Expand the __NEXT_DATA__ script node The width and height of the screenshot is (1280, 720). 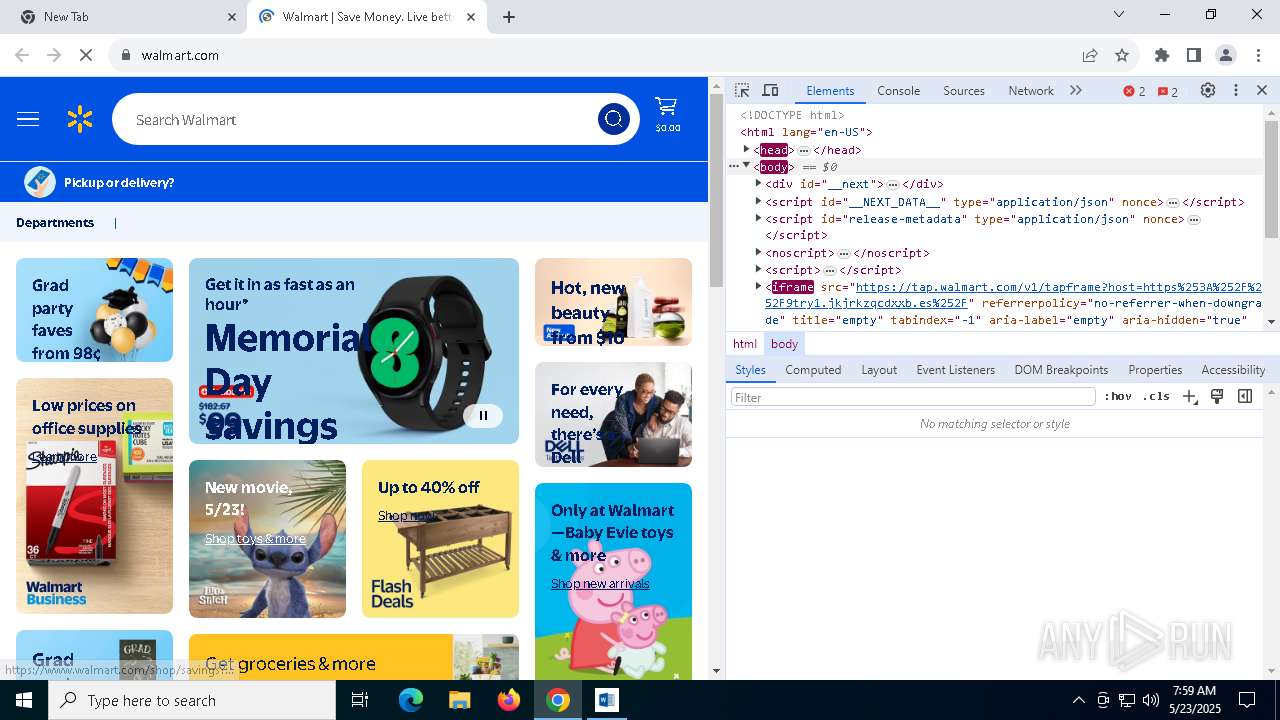coord(758,201)
